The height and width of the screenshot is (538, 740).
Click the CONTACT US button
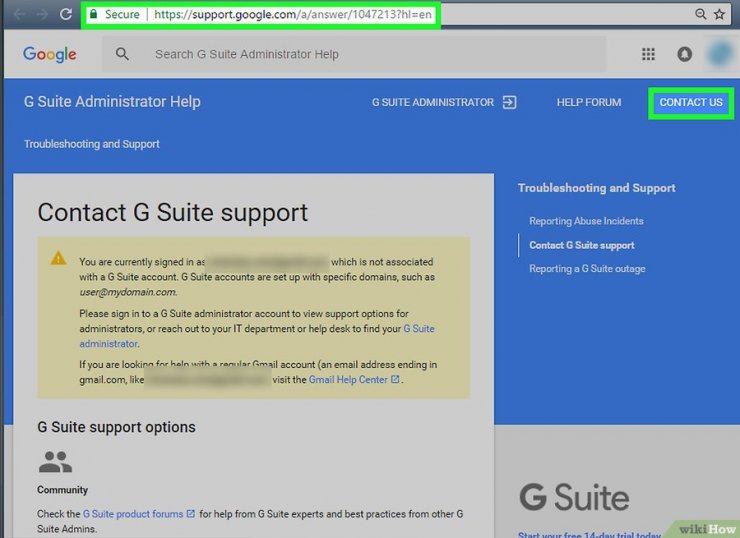[691, 102]
